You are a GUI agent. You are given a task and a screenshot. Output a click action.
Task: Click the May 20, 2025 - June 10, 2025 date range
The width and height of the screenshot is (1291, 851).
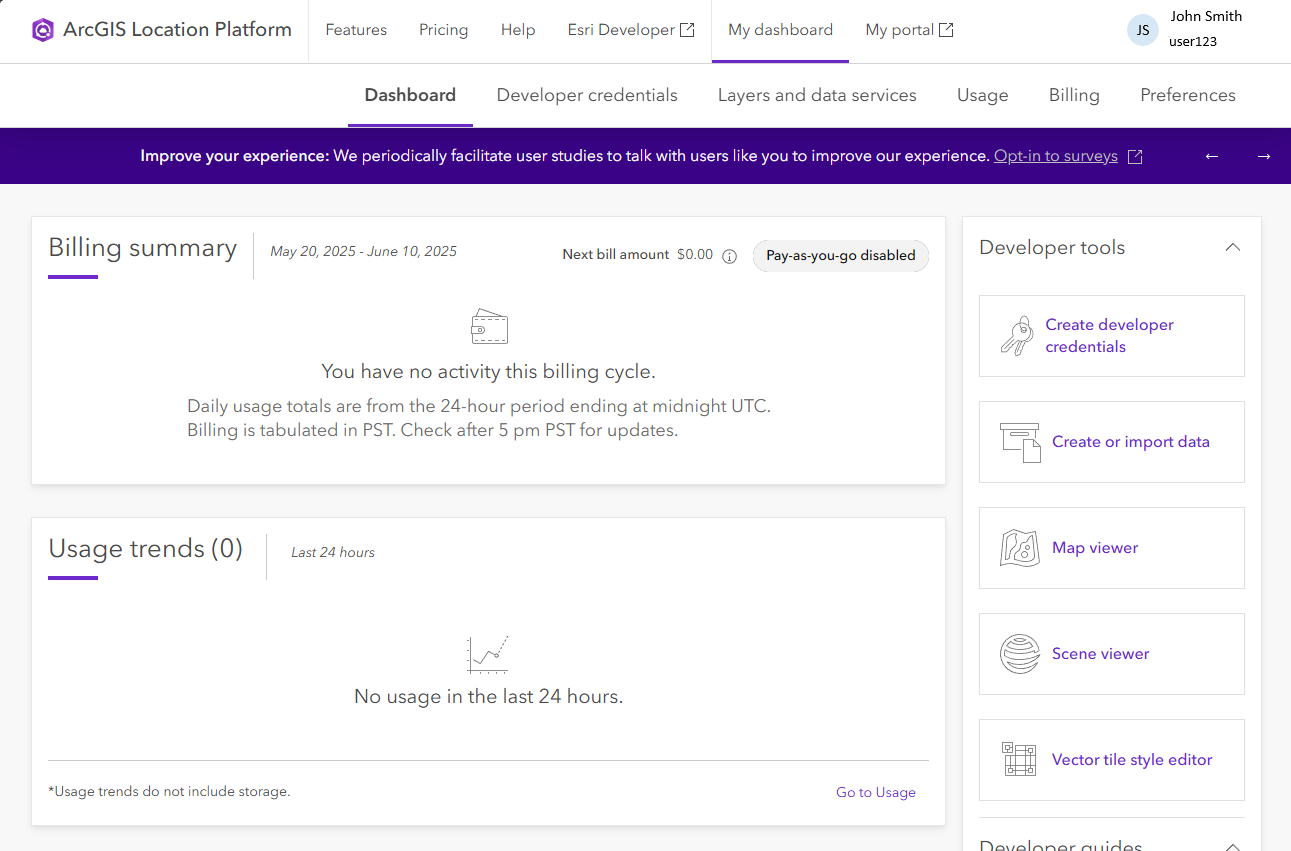pos(364,252)
